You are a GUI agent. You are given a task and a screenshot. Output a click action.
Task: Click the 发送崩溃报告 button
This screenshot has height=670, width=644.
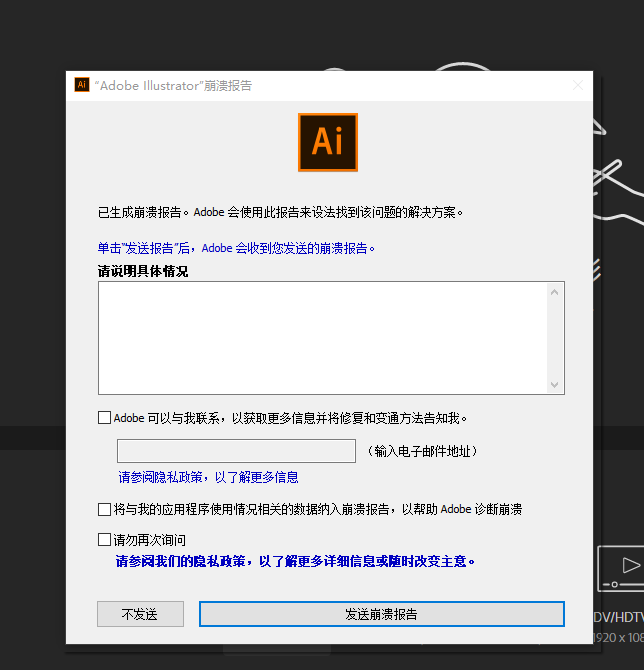[x=382, y=614]
